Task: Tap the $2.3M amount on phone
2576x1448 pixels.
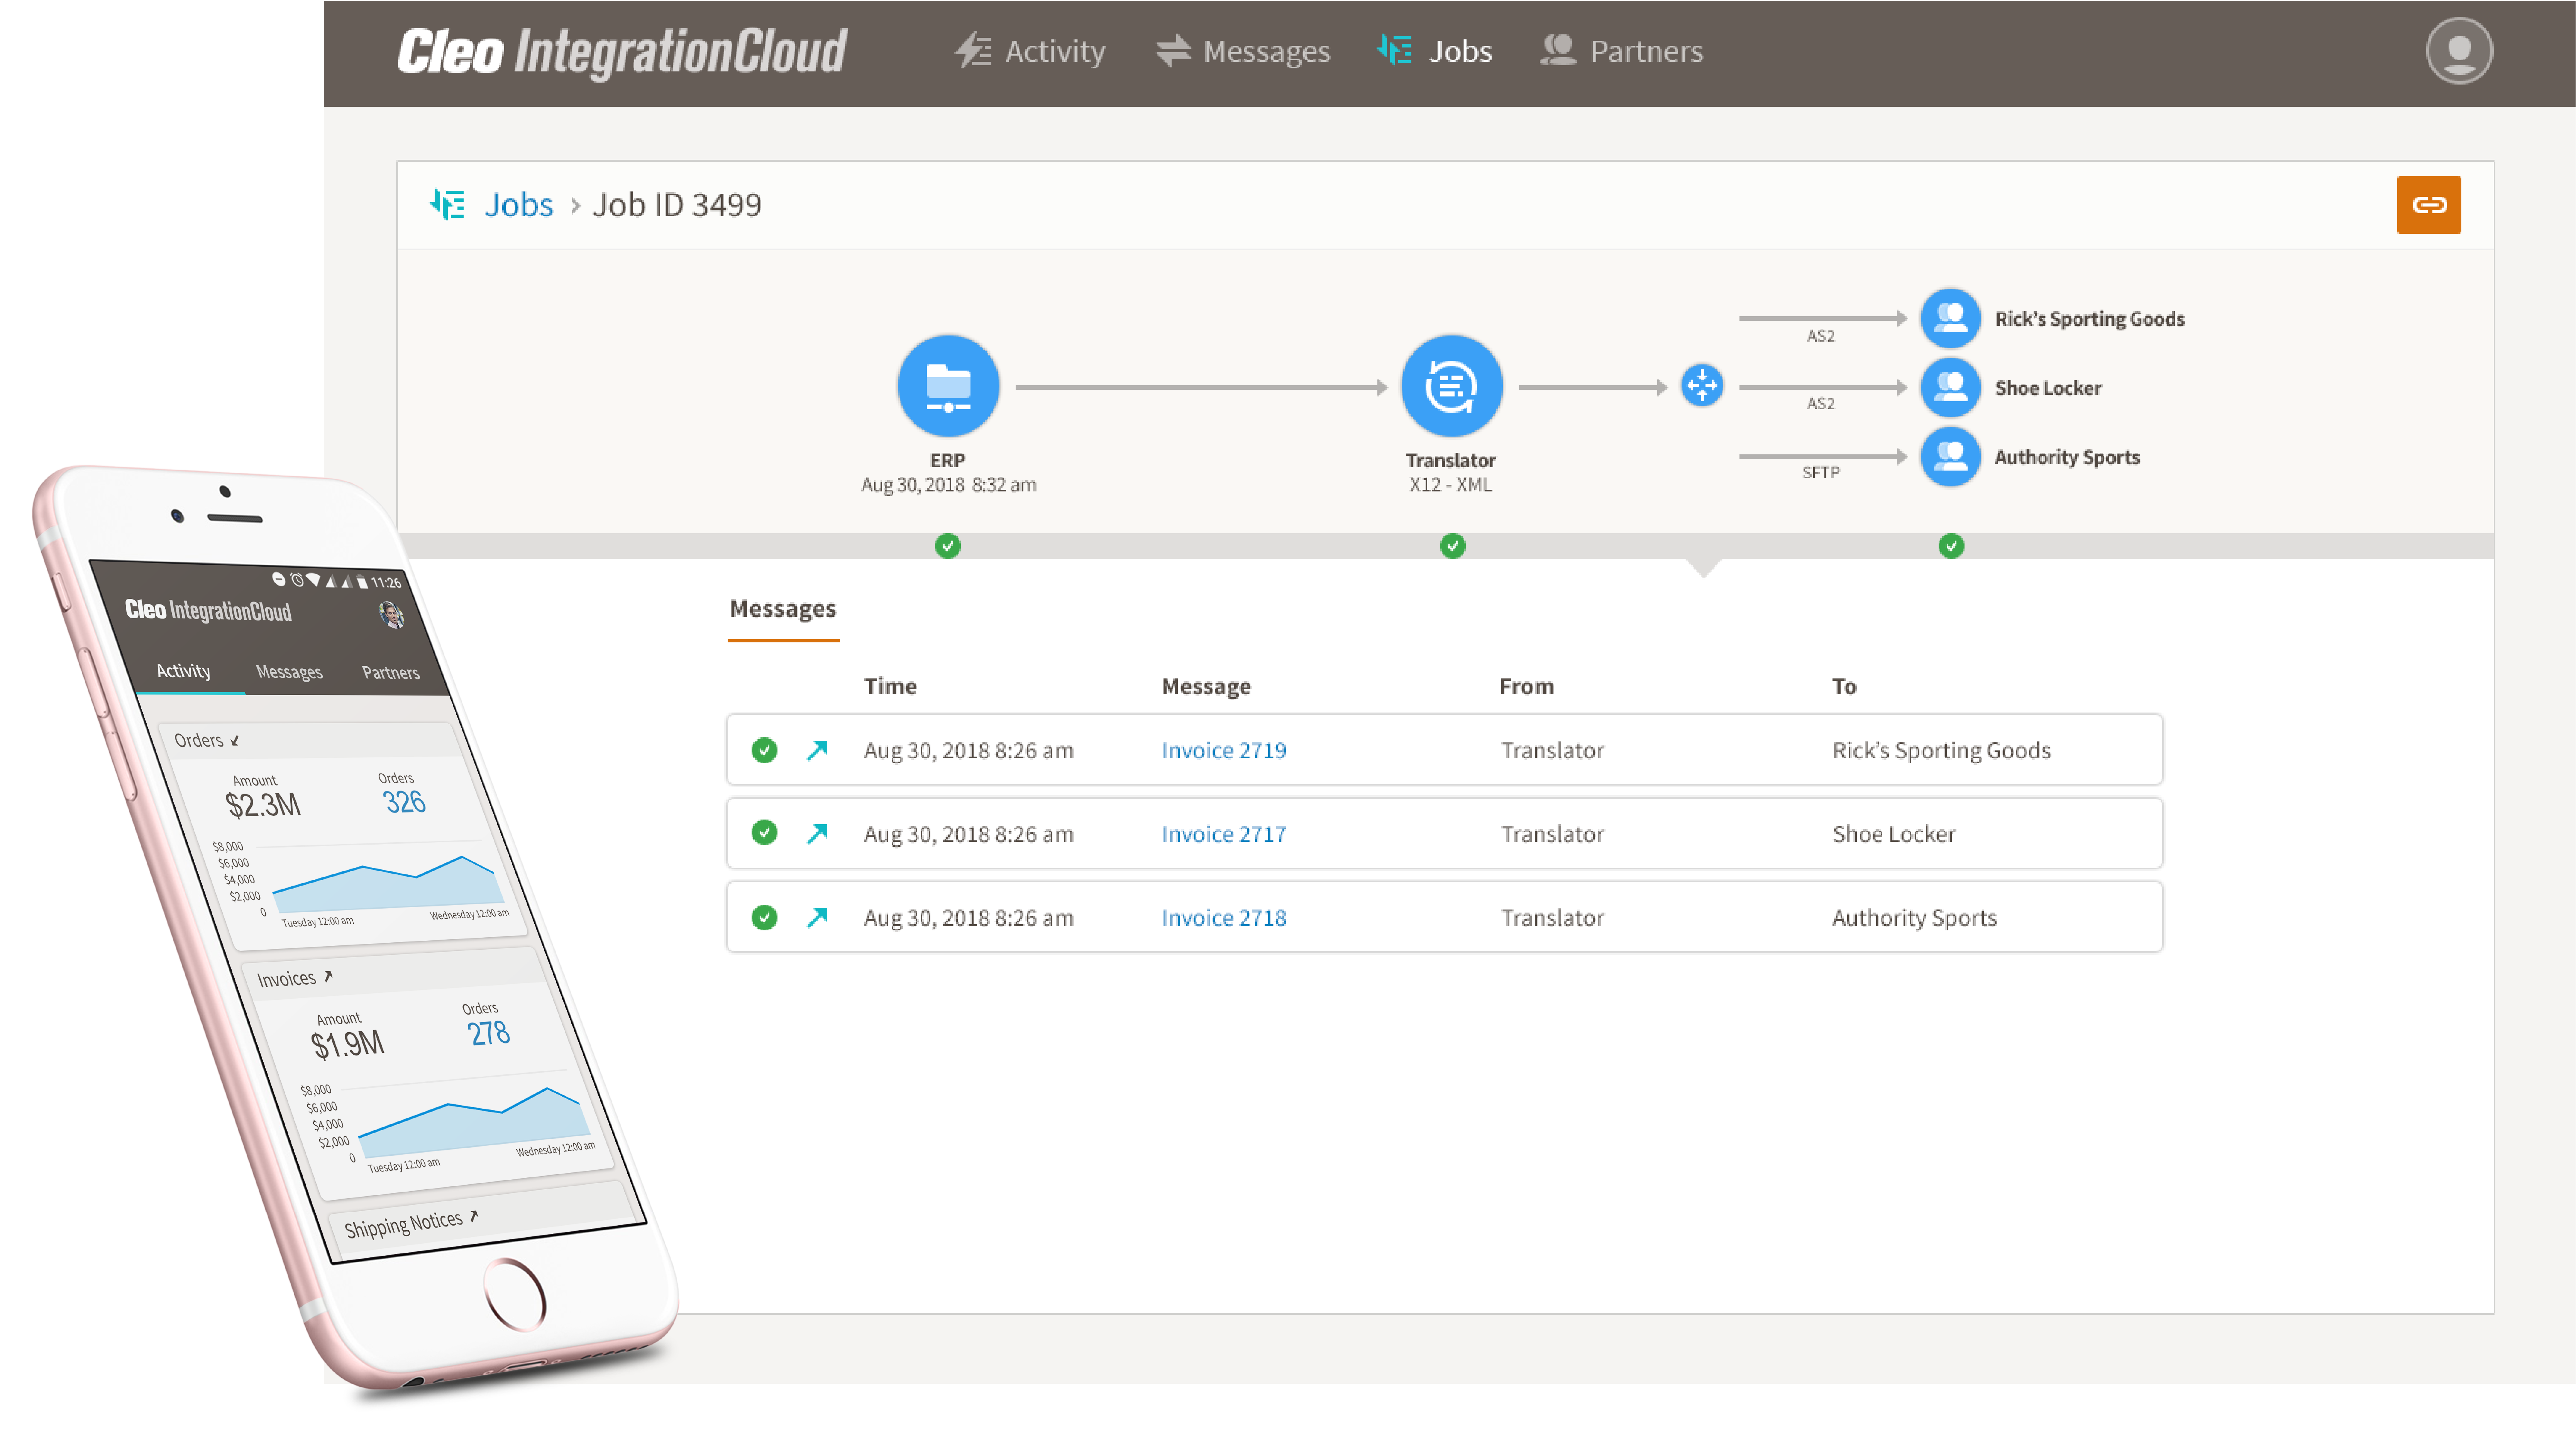Action: [x=262, y=804]
